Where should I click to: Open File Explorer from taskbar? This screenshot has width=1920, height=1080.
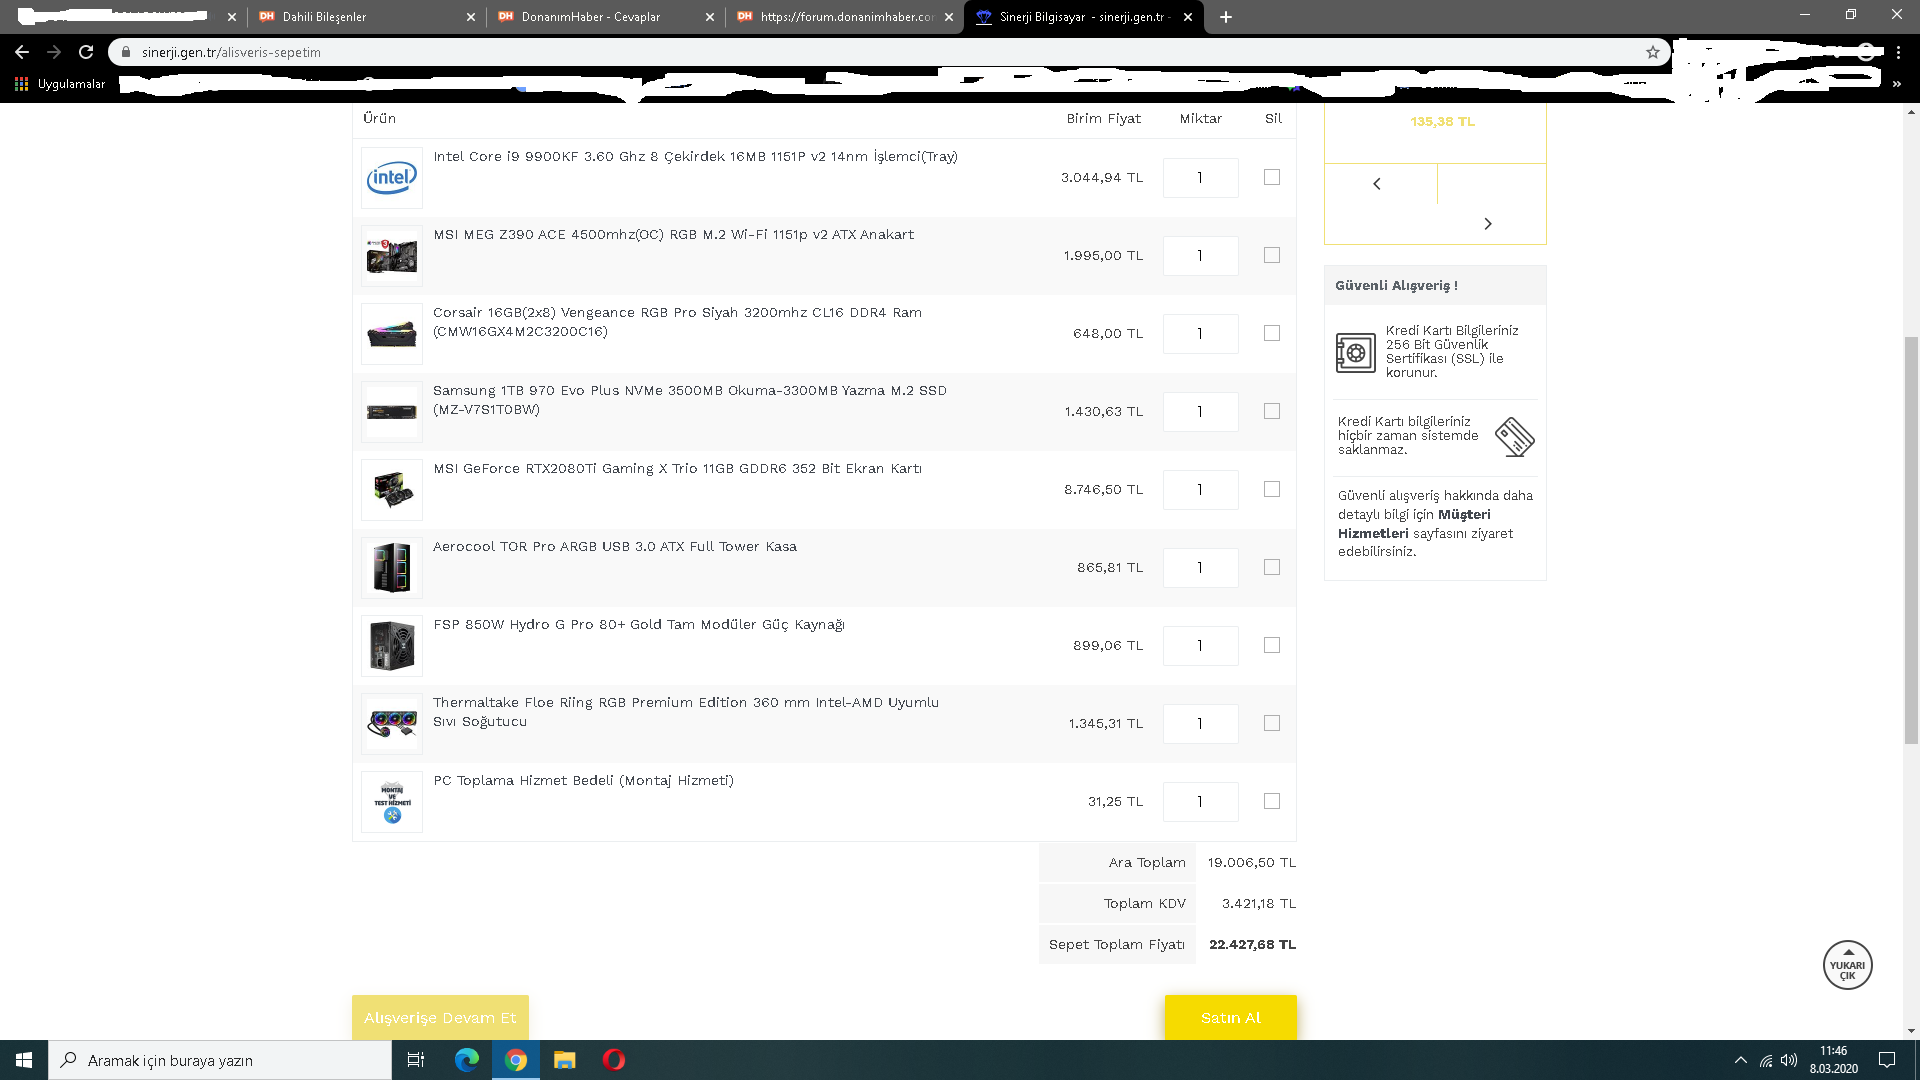pyautogui.click(x=565, y=1060)
